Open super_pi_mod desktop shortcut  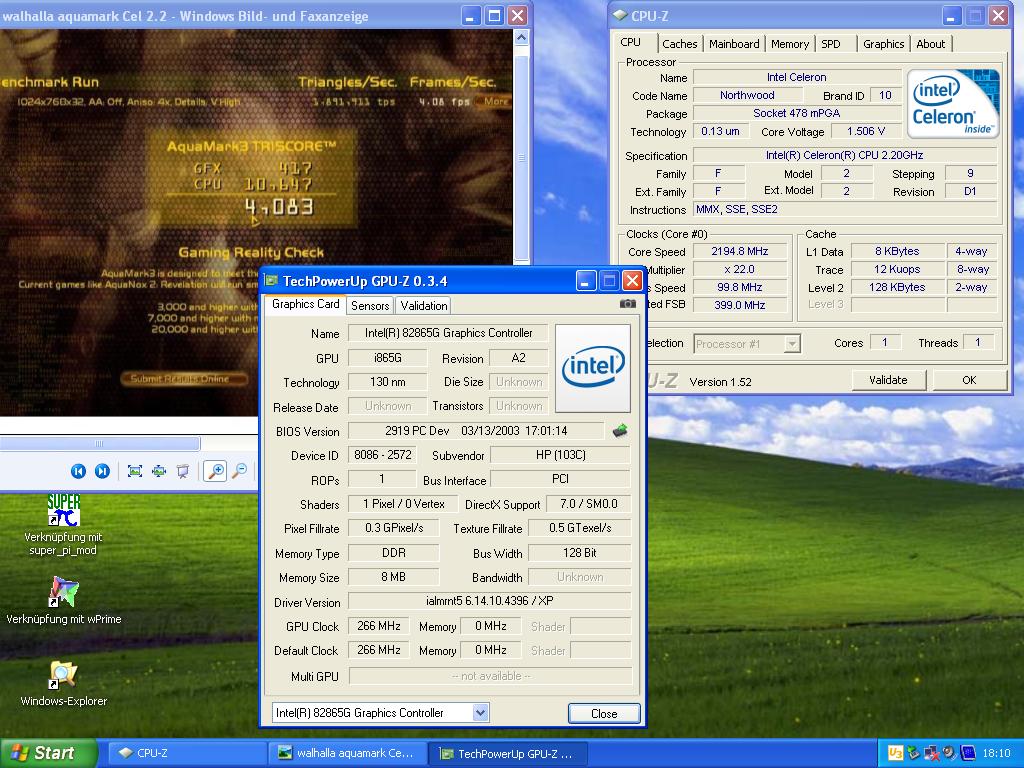[63, 525]
